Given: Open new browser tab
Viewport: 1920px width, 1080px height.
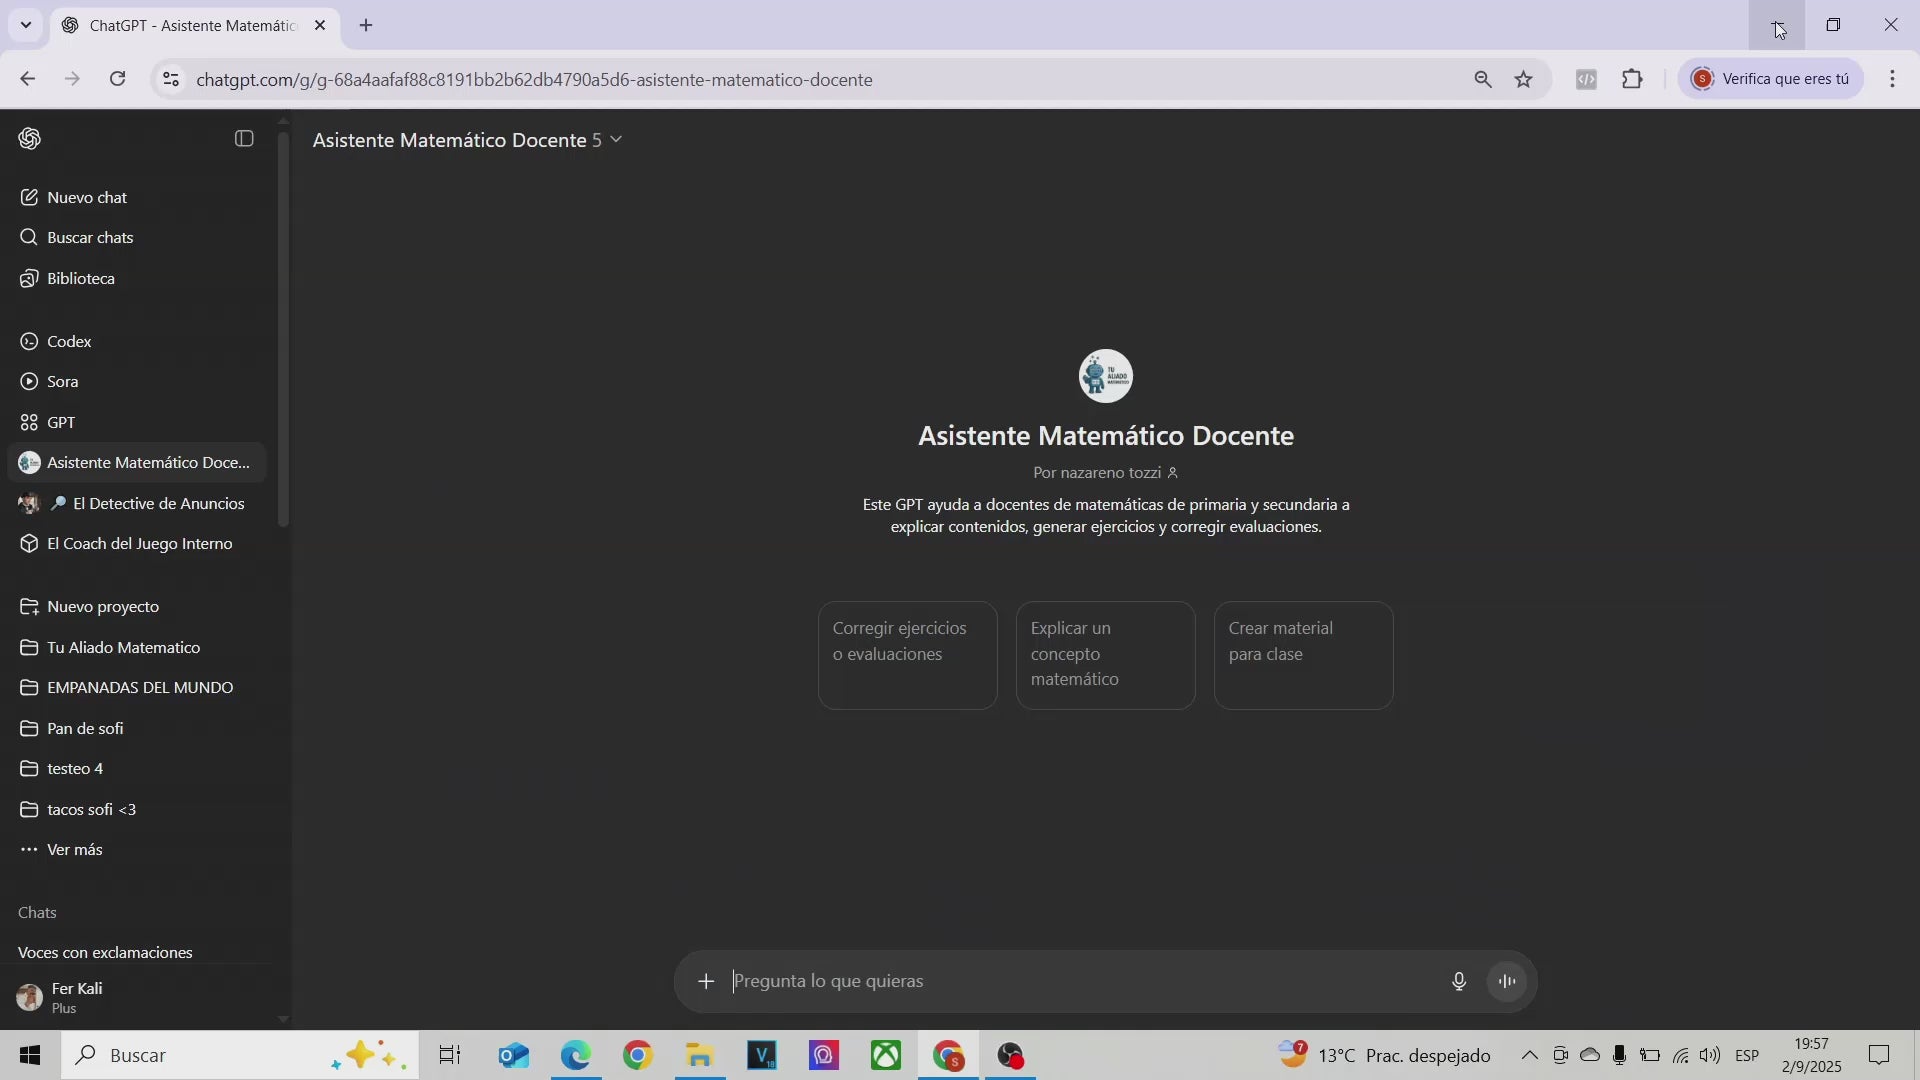Looking at the screenshot, I should click(x=366, y=26).
